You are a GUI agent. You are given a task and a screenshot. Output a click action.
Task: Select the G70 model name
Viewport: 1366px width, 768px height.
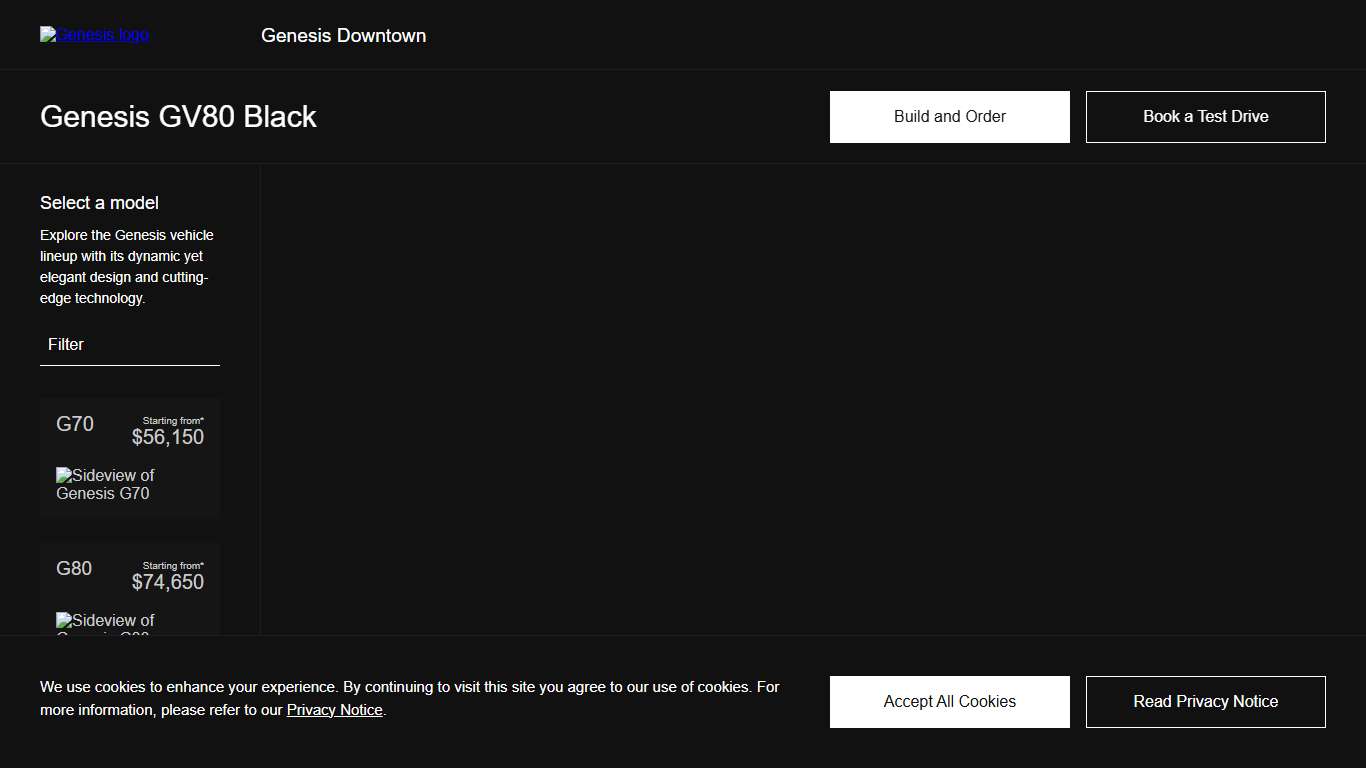coord(75,424)
